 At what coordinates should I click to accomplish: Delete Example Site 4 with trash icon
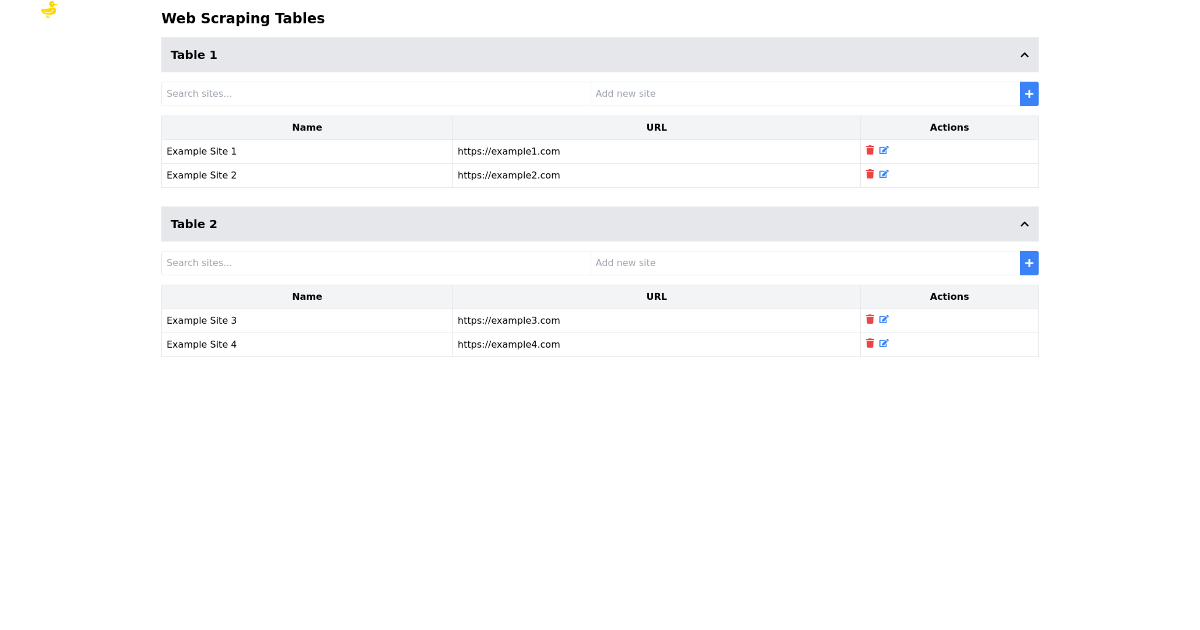pos(870,343)
